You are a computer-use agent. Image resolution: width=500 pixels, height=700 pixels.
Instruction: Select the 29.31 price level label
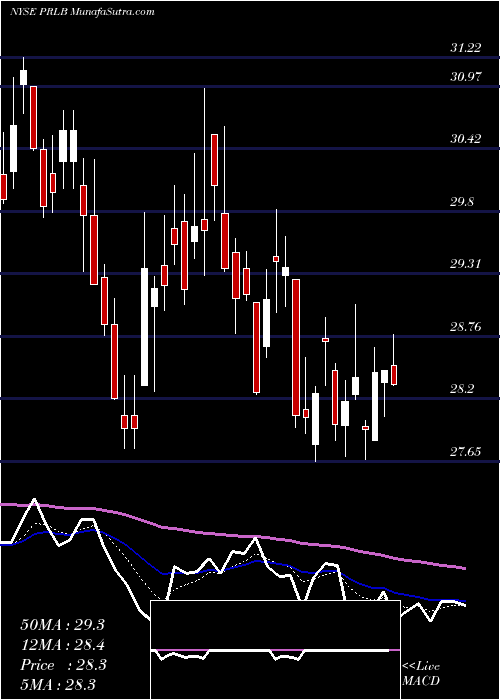coord(466,263)
